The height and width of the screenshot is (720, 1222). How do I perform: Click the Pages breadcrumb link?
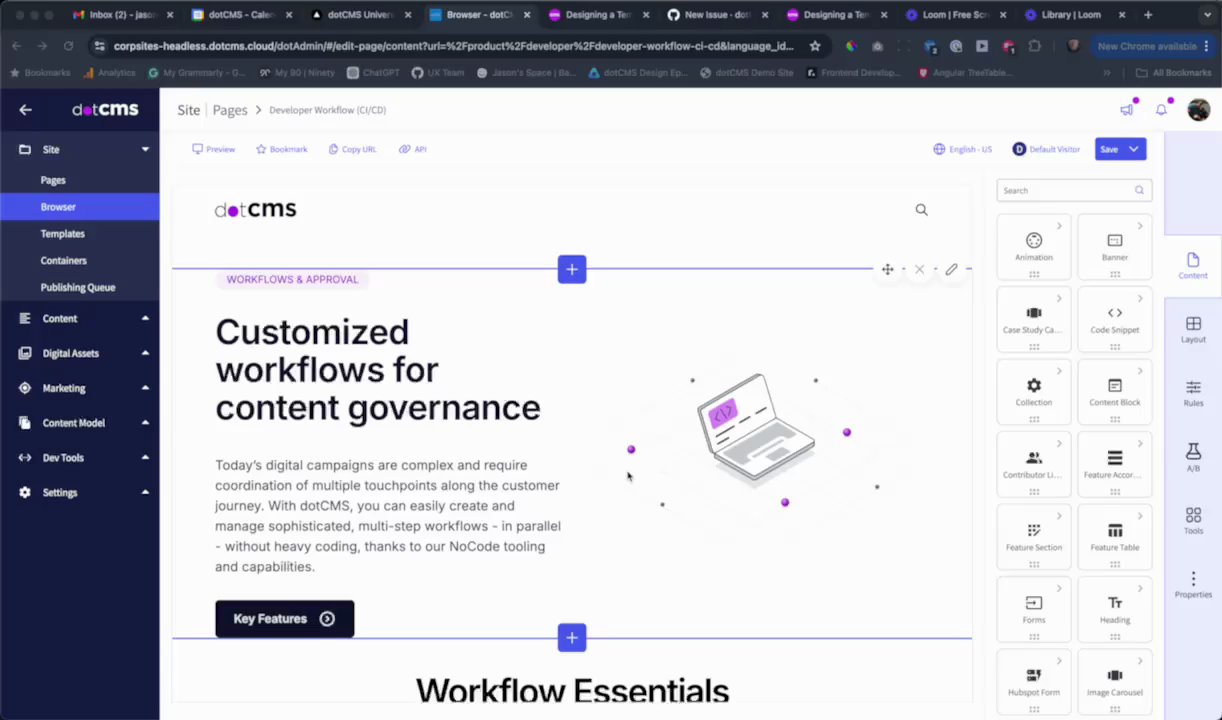(230, 110)
